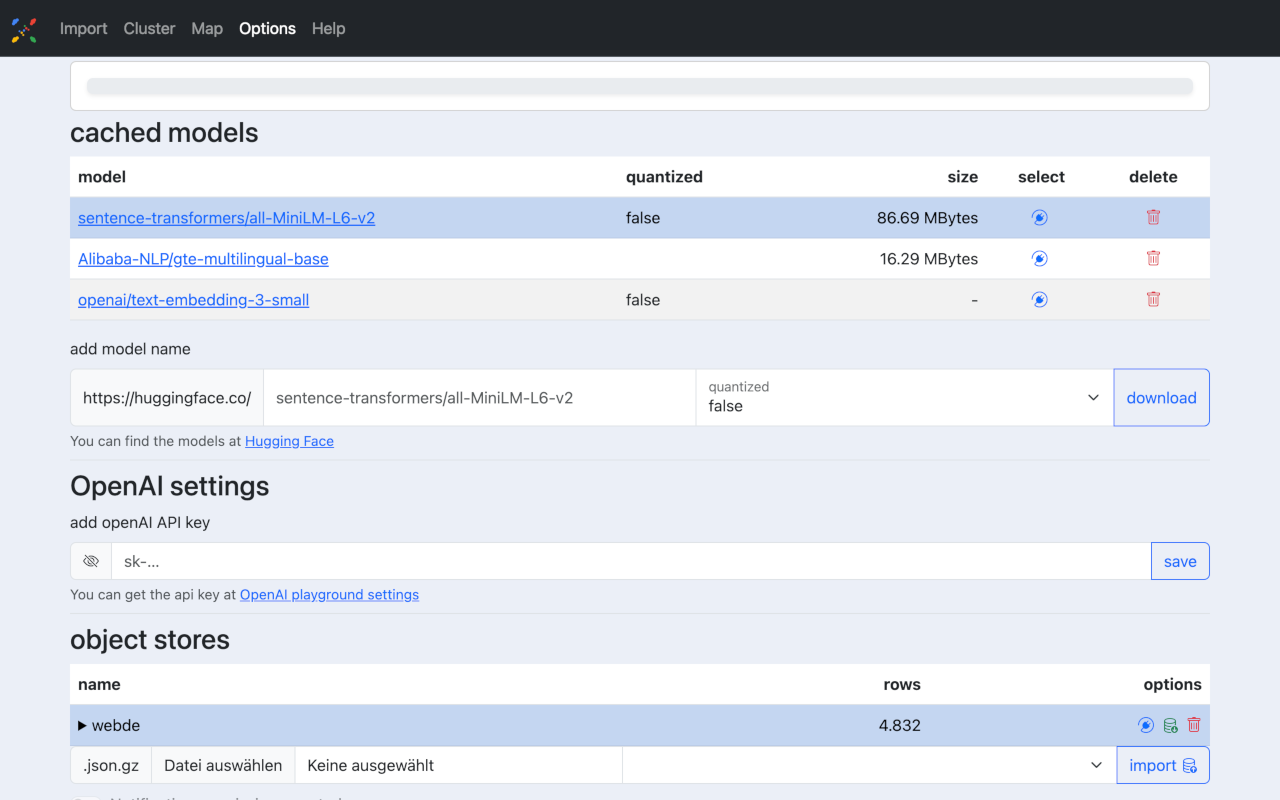Click the 'quantized' column header

pyautogui.click(x=664, y=176)
